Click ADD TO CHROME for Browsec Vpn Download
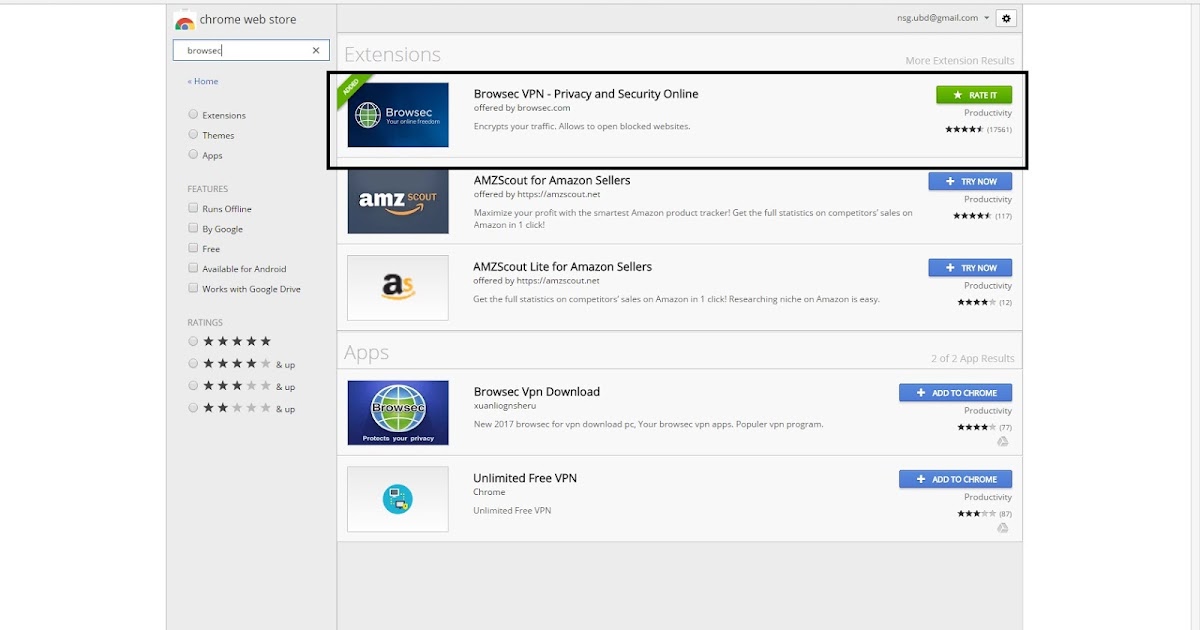Viewport: 1200px width, 630px height. (956, 393)
